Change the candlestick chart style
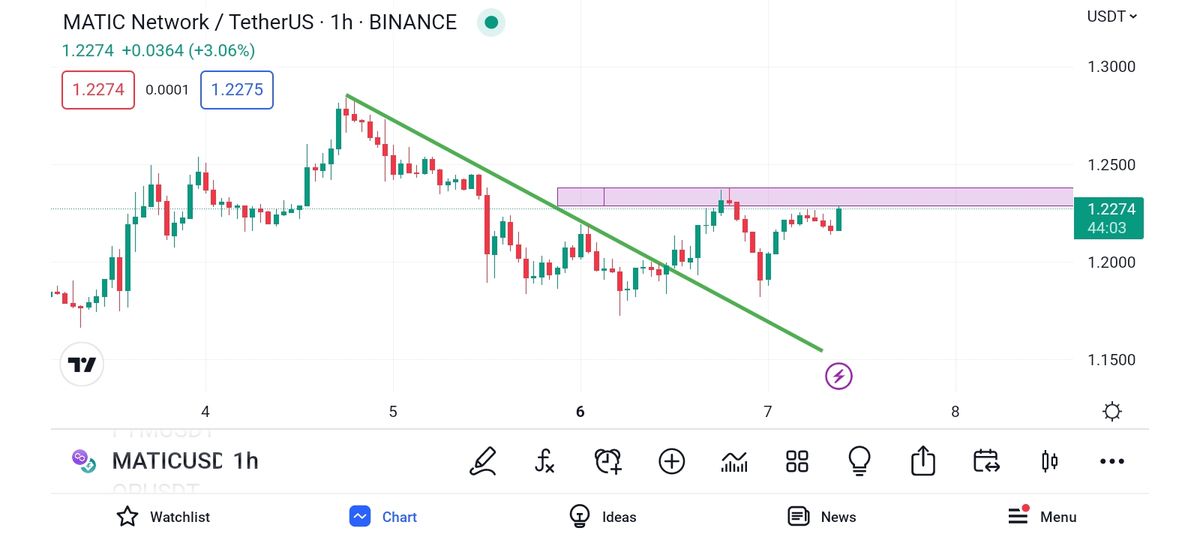Screen dimensions: 1200x540 (x=1049, y=461)
